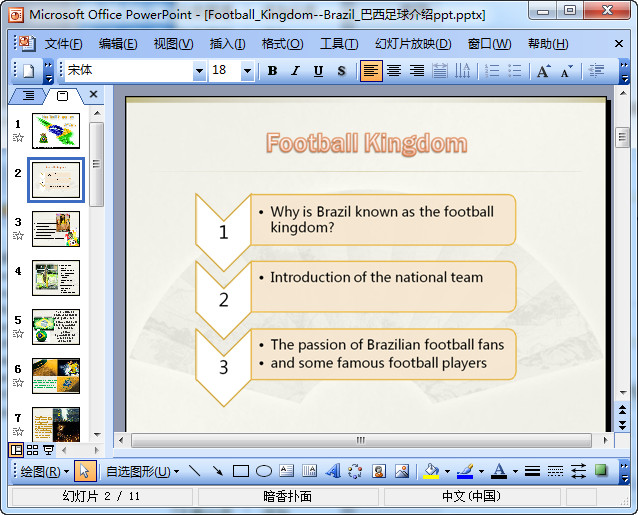Open the 插入(I) menu
This screenshot has height=515, width=638.
pyautogui.click(x=227, y=44)
